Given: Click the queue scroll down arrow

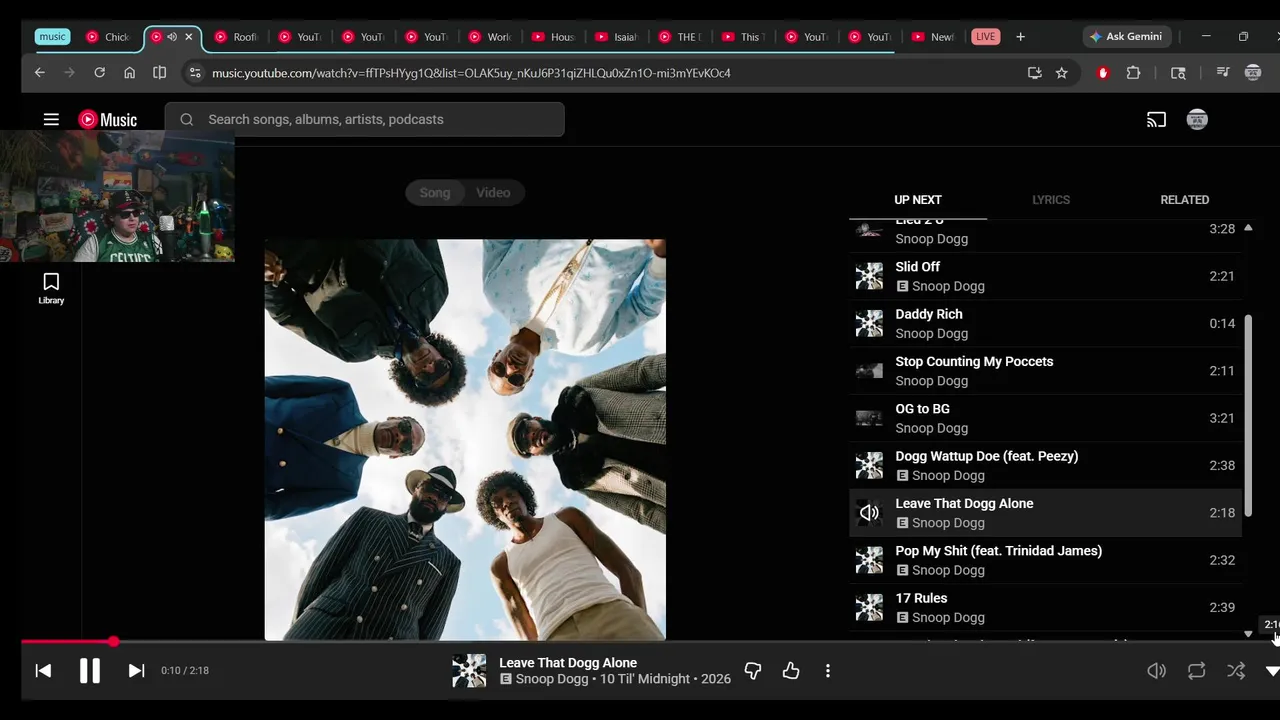Looking at the screenshot, I should pyautogui.click(x=1248, y=634).
